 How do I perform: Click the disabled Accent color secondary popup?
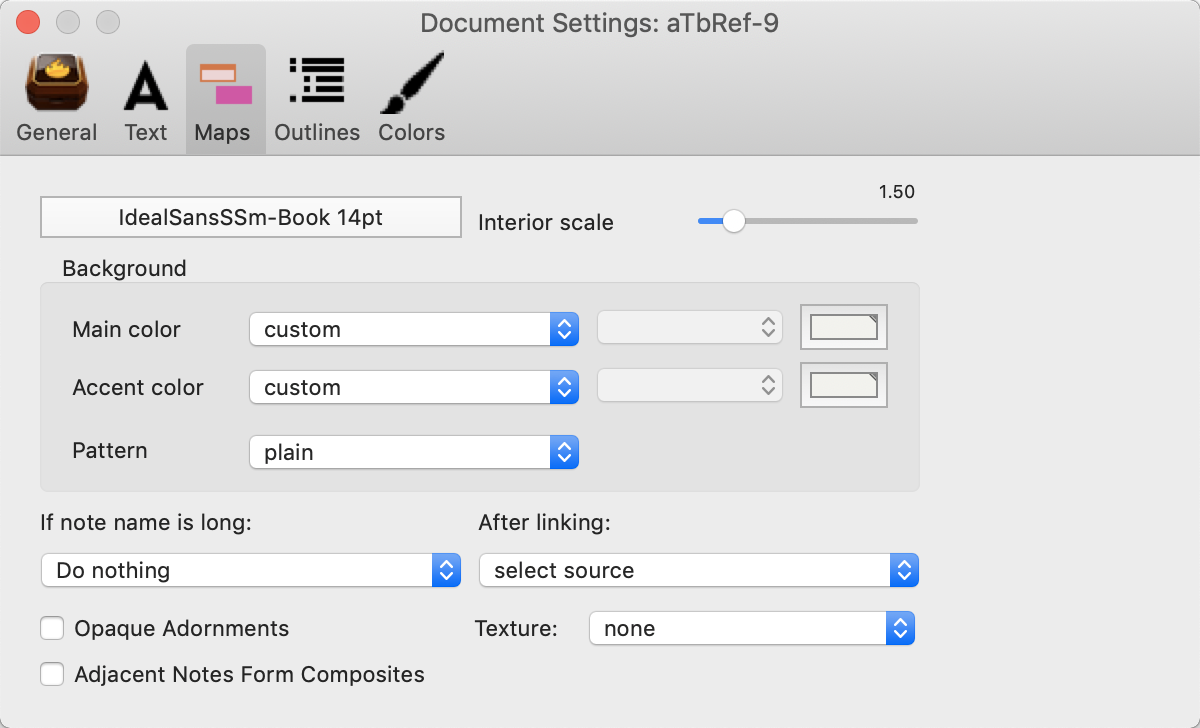[x=689, y=385]
